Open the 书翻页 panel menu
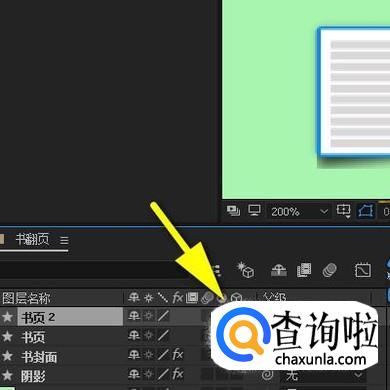390x390 pixels. (x=64, y=240)
